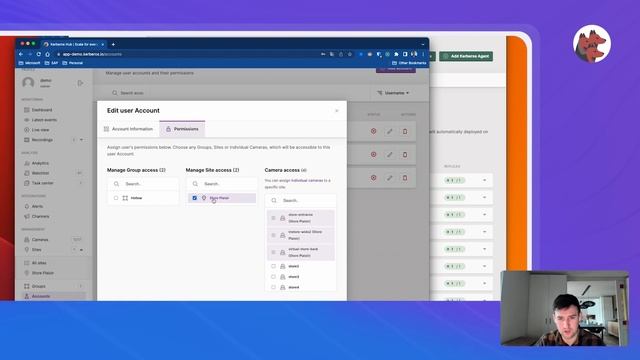Screen dimensions: 640x360
Task: Click the browser forward arrow
Action: [x=30, y=54]
